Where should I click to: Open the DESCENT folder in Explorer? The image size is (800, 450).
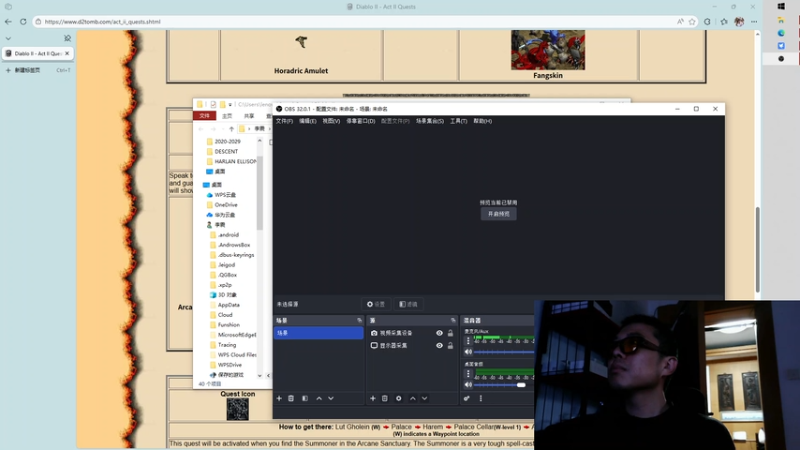coord(222,152)
